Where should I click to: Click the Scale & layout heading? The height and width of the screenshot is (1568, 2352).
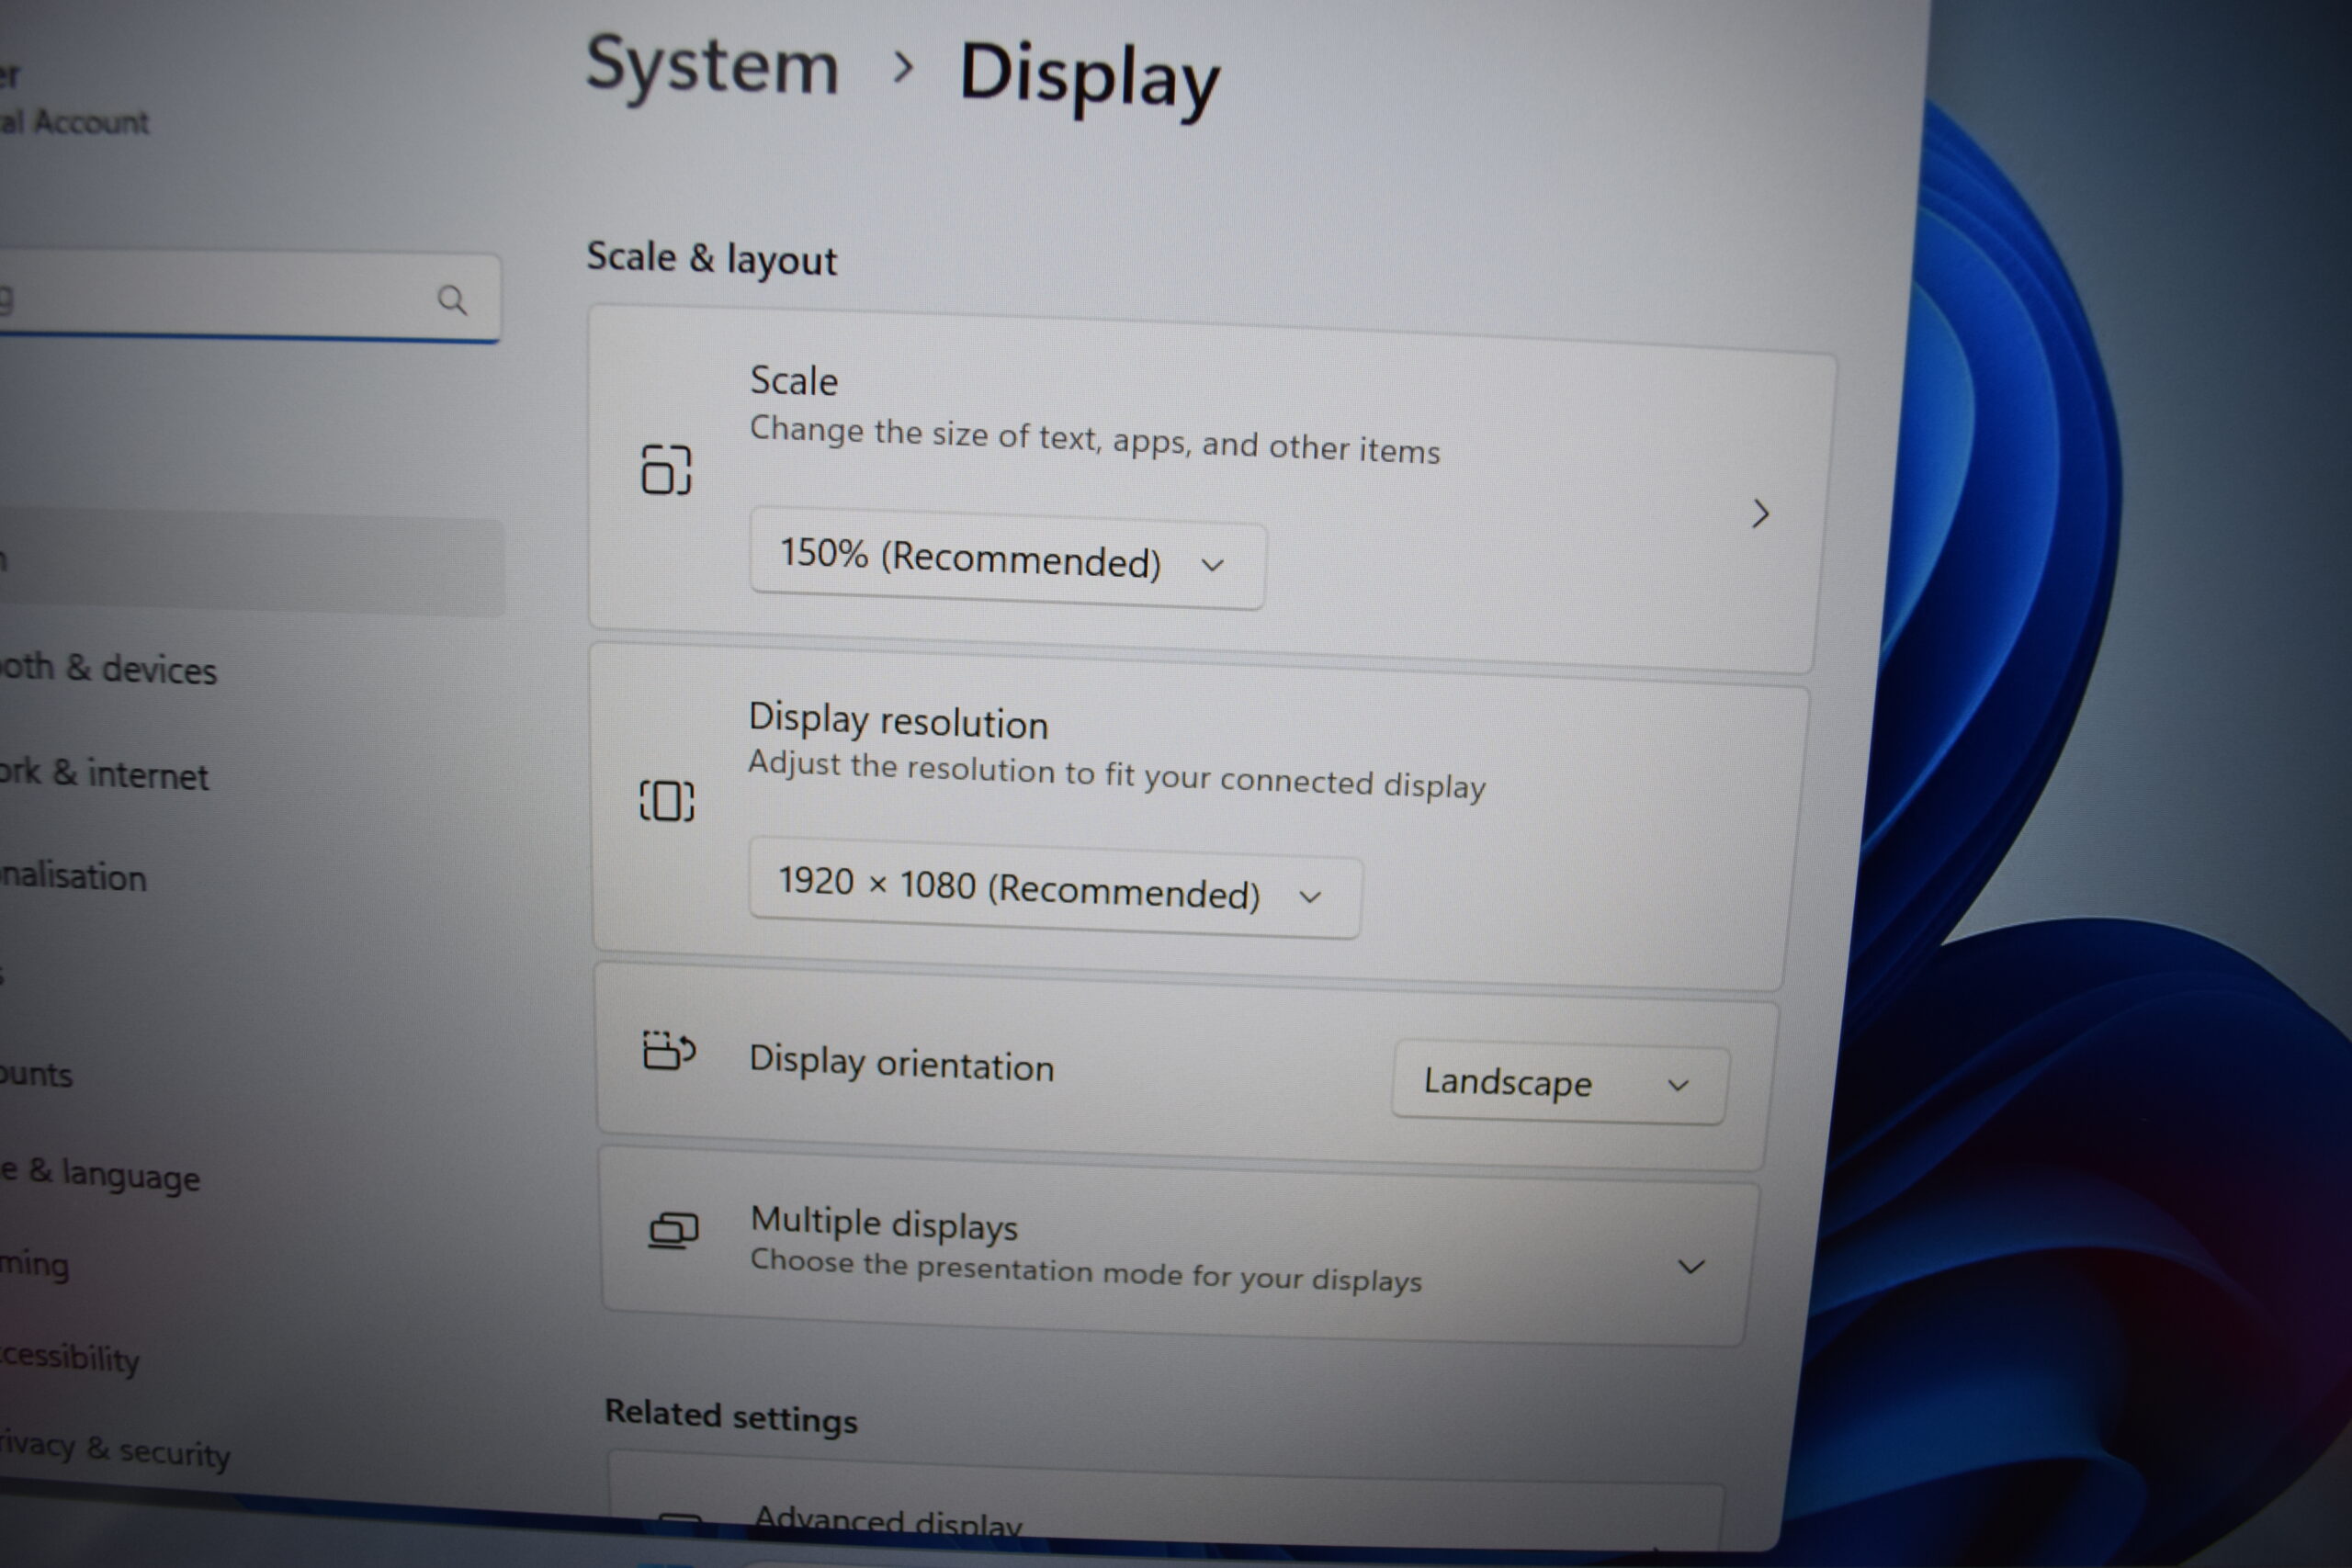click(711, 258)
